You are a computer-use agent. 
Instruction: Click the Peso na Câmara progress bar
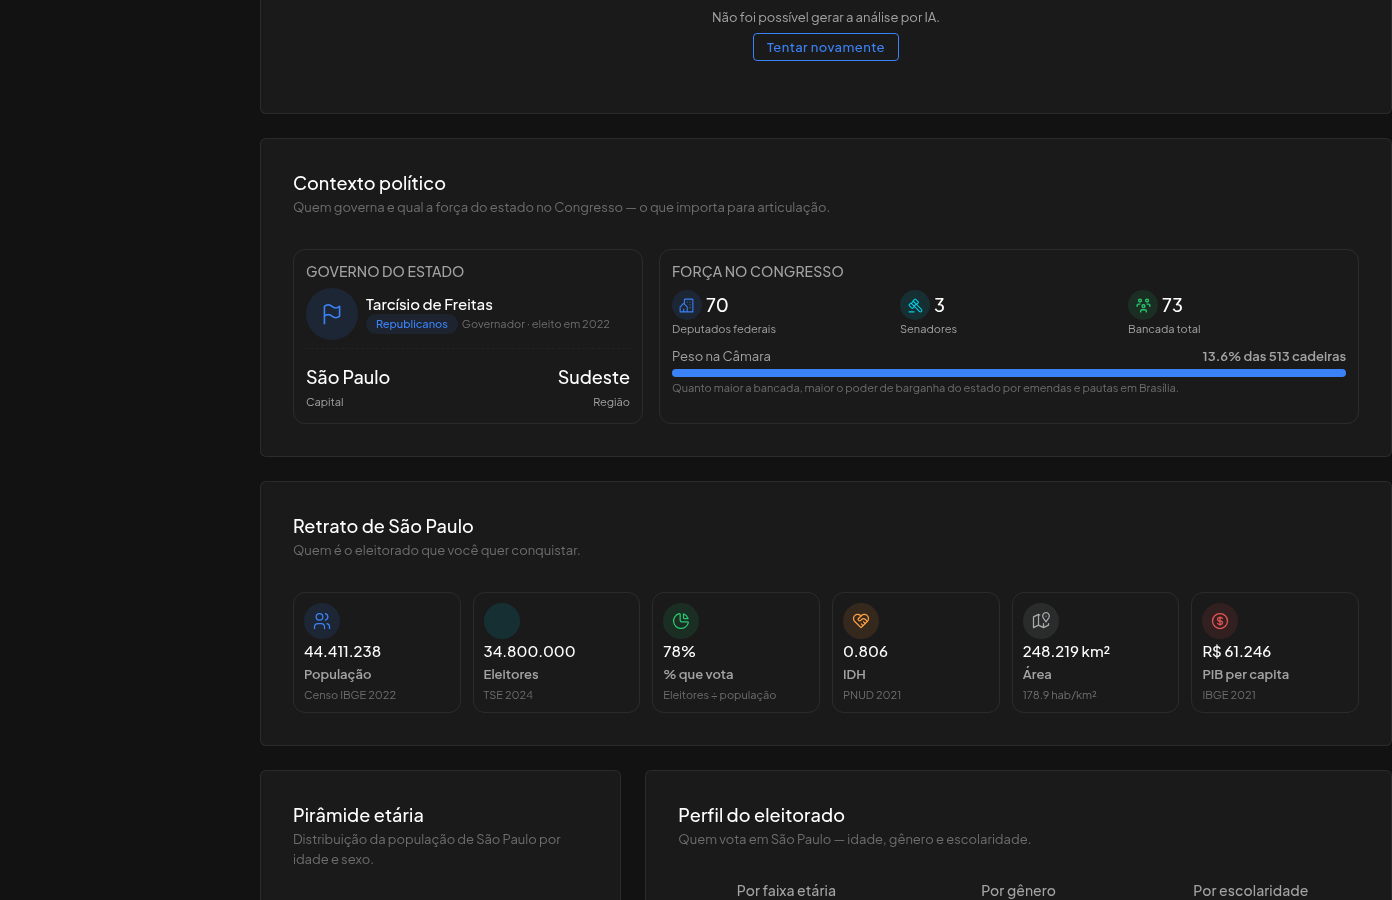tap(1009, 373)
